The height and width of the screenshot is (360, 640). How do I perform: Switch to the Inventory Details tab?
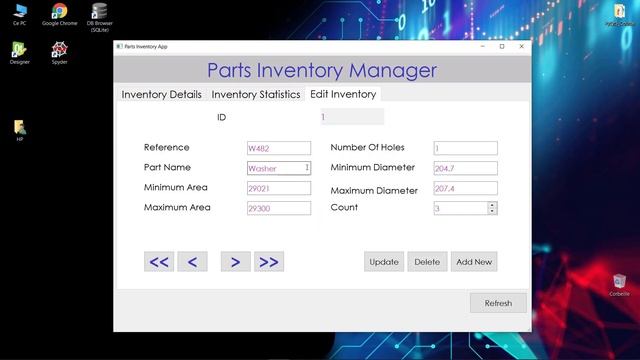[x=162, y=94]
